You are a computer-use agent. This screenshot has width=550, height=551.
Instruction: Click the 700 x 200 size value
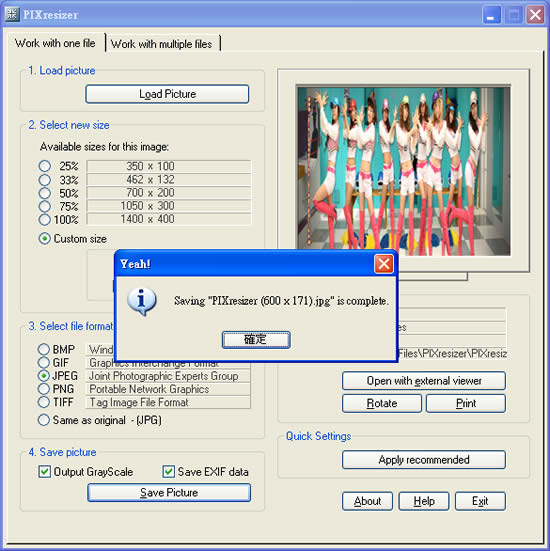click(x=169, y=193)
